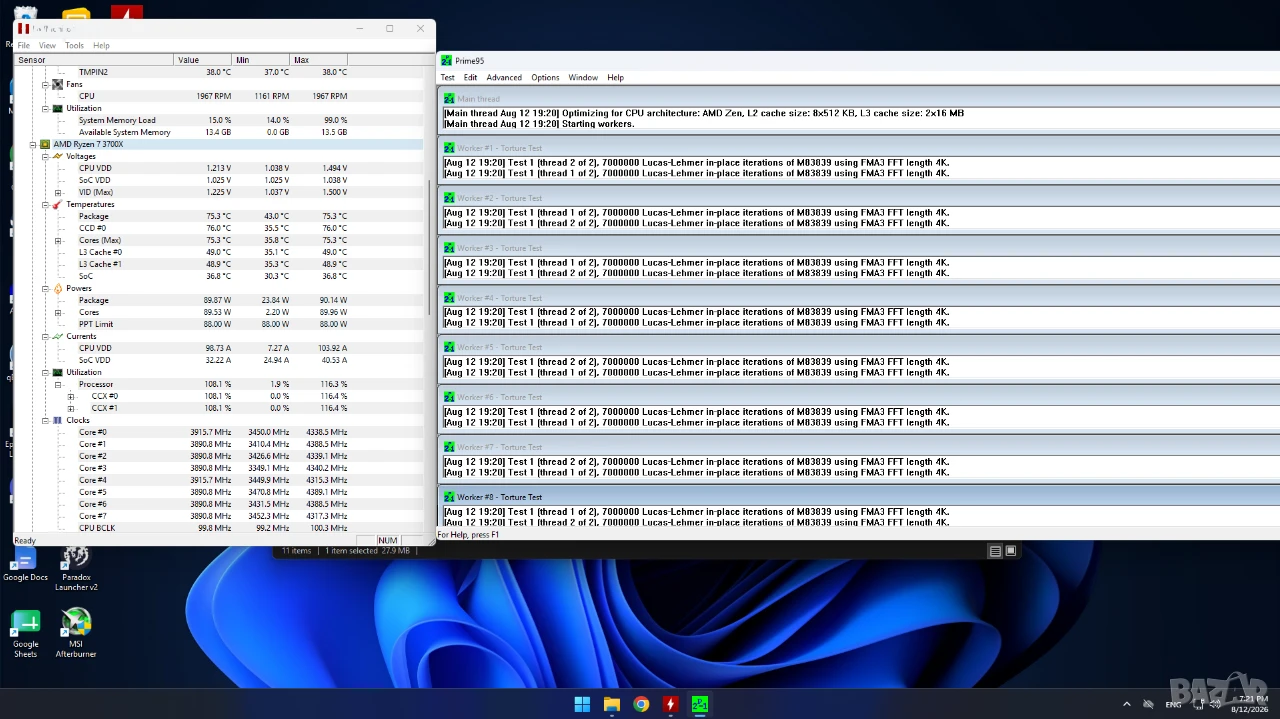The width and height of the screenshot is (1280, 719).
Task: Click the Sensor column header
Action: (x=94, y=60)
